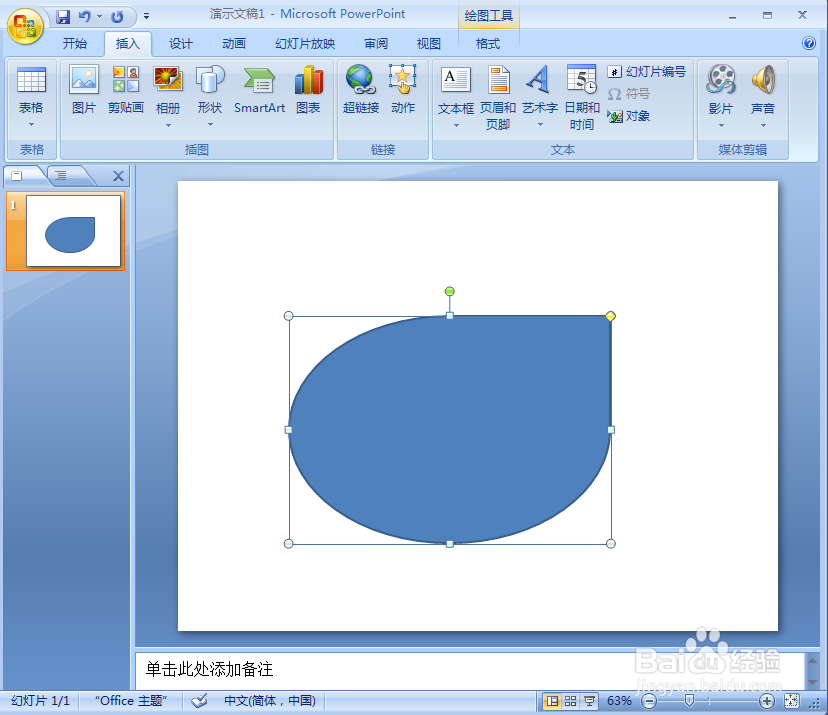Insert a SmartArt graphic

[259, 90]
